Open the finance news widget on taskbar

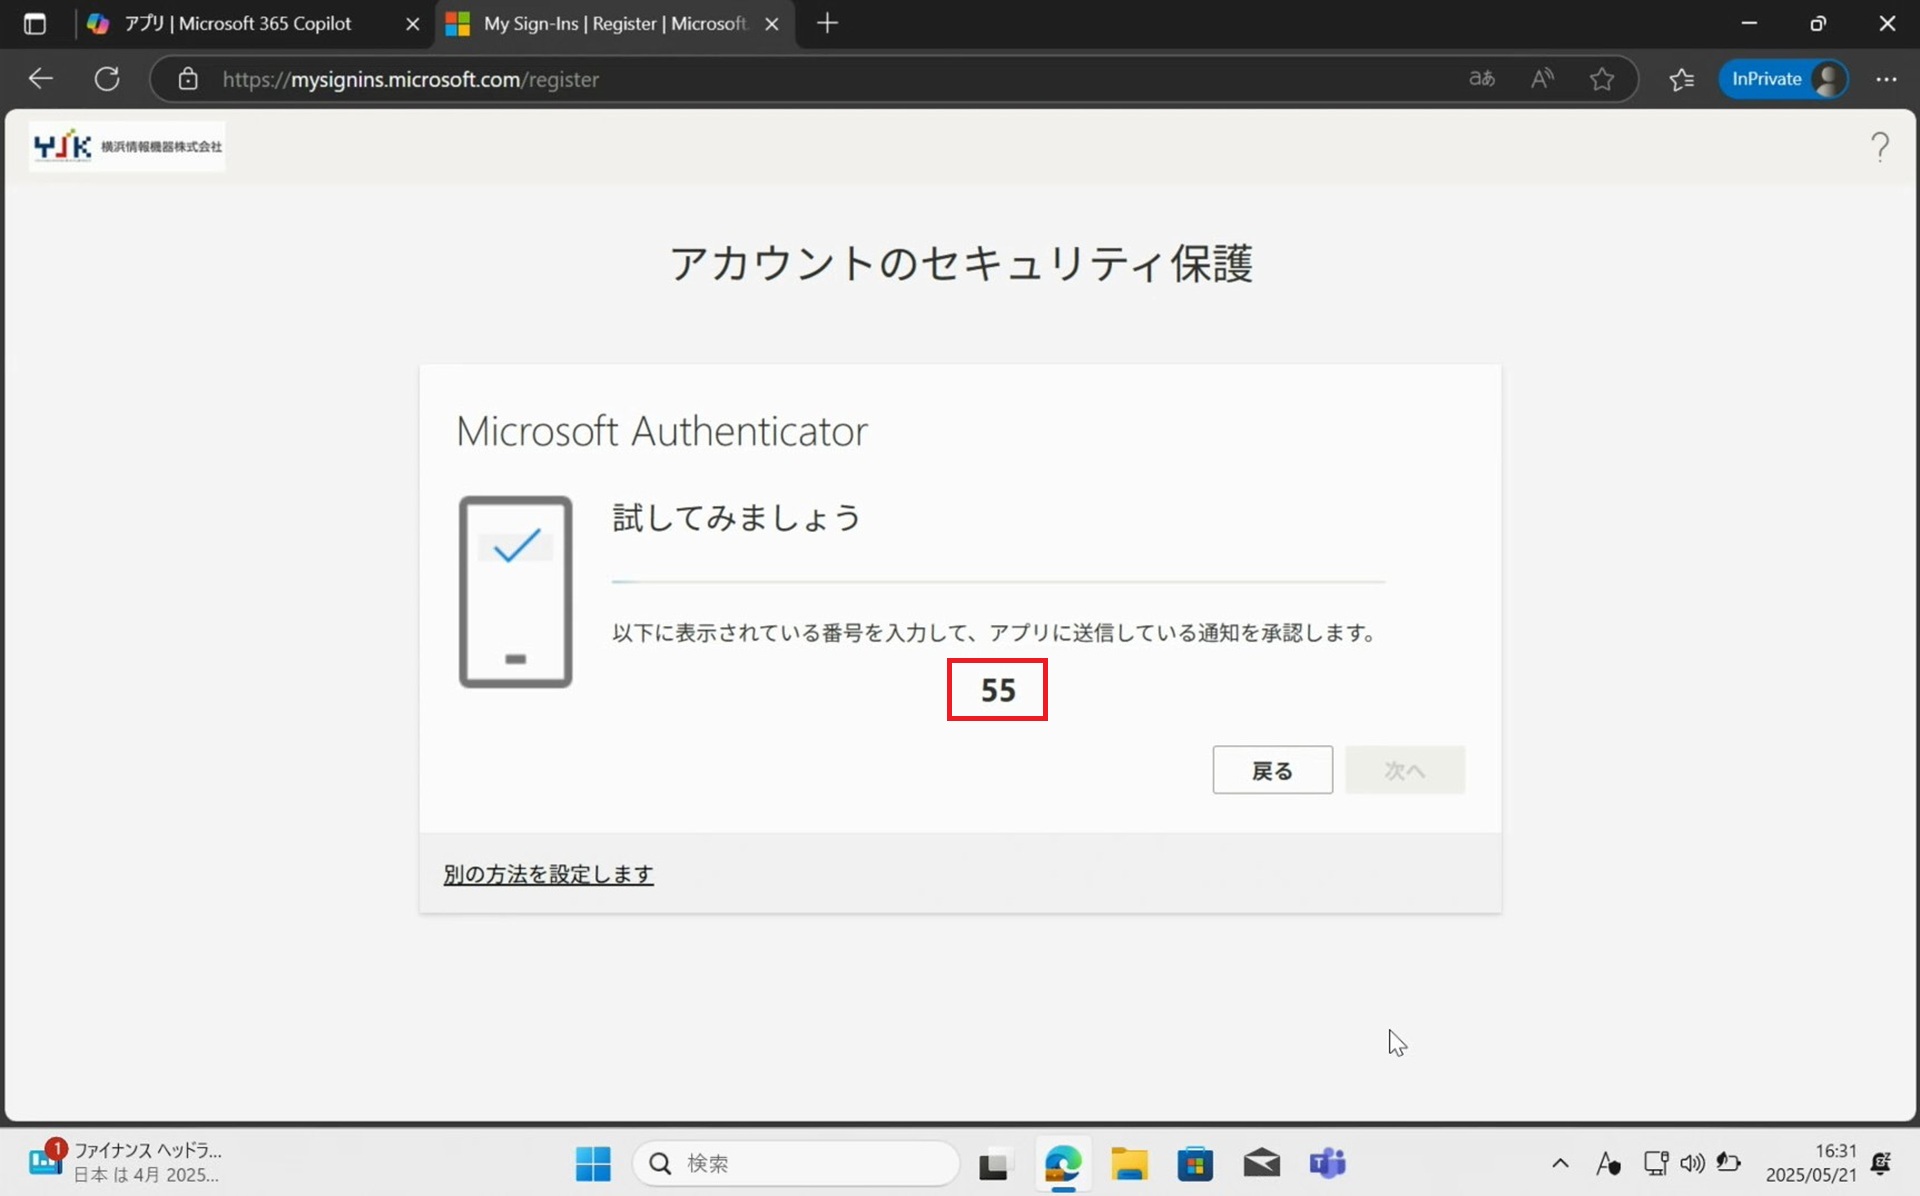[x=124, y=1162]
